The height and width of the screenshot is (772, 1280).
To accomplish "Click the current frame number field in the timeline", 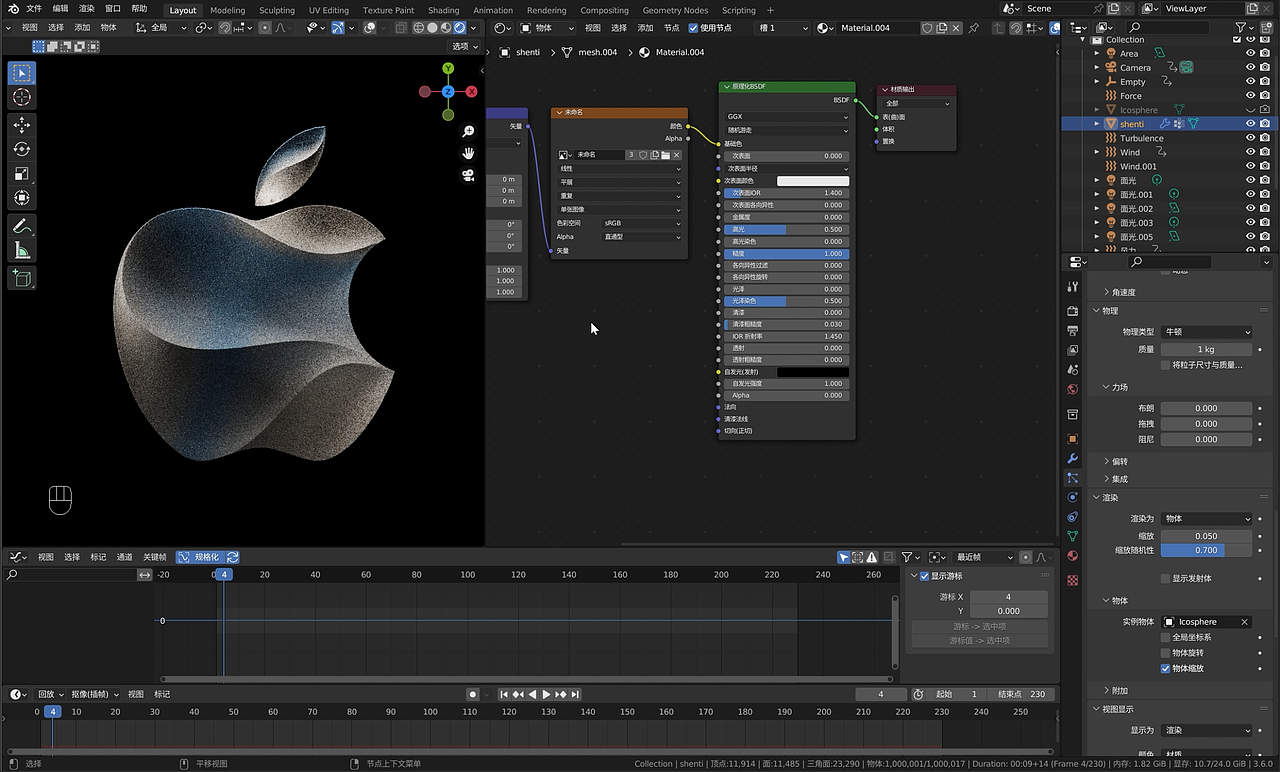I will click(x=881, y=693).
